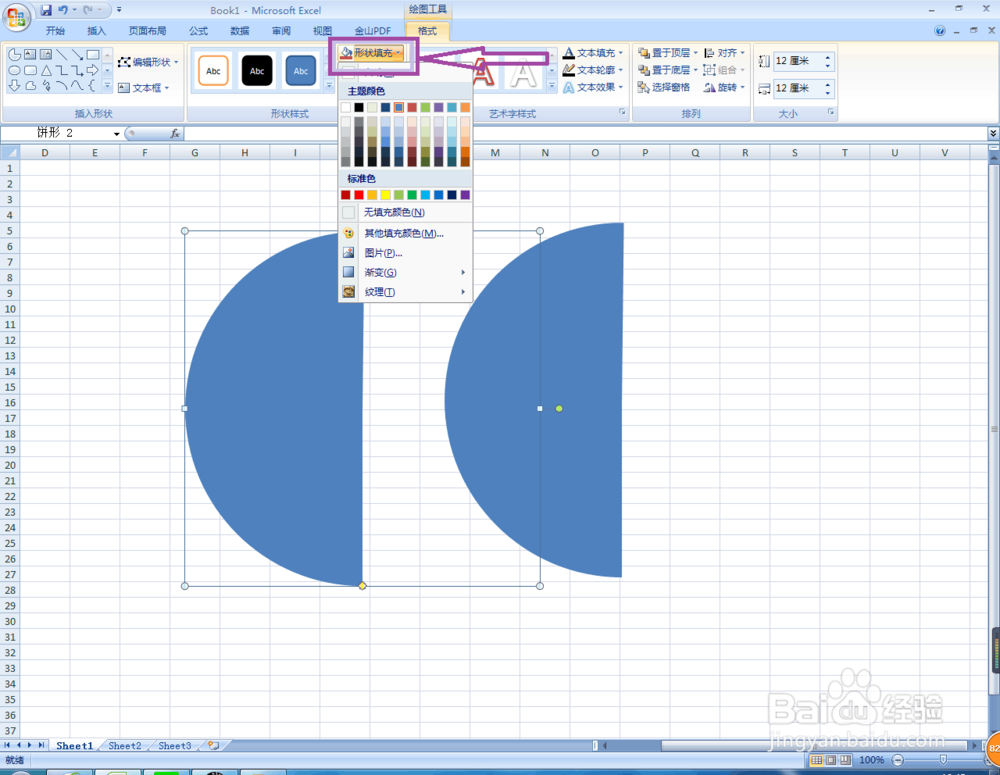
Task: Open Bring to Front (置于顶层) dropdown
Action: [x=668, y=53]
